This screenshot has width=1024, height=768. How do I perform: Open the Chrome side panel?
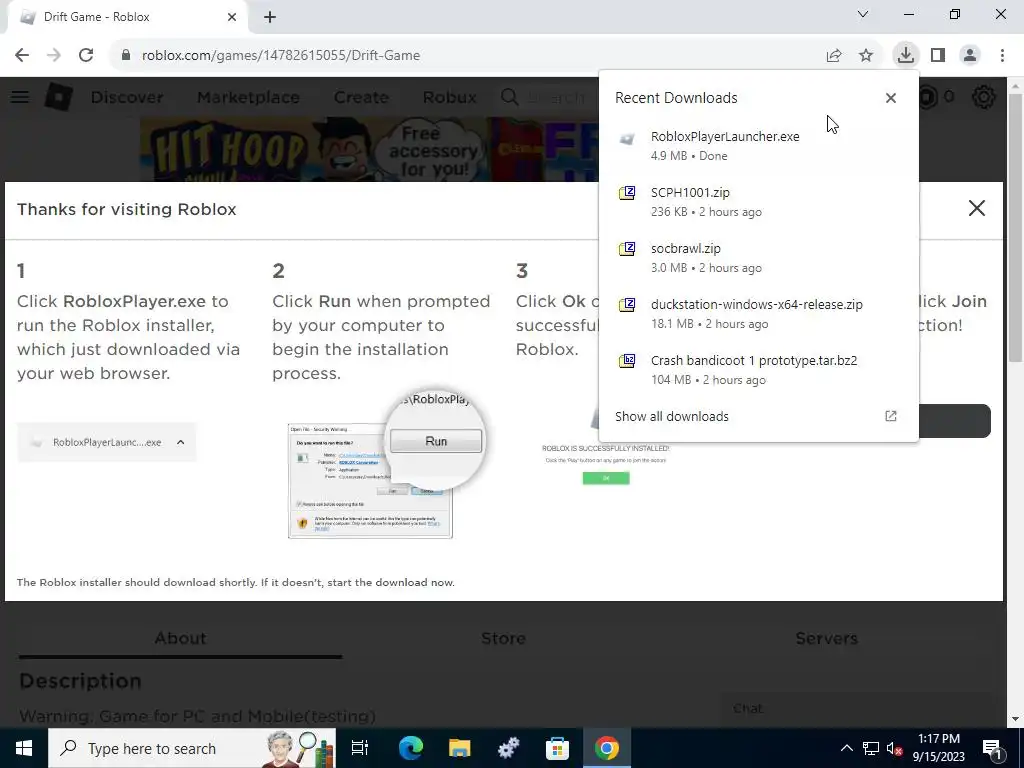pyautogui.click(x=938, y=56)
